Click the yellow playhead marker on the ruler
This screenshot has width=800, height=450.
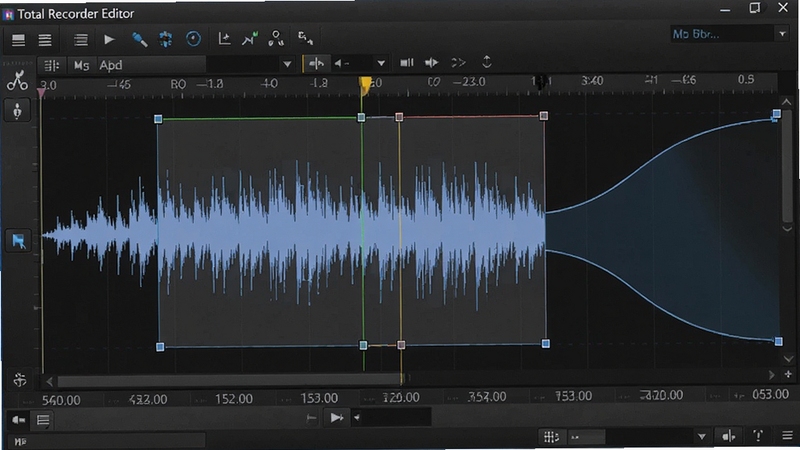click(365, 85)
